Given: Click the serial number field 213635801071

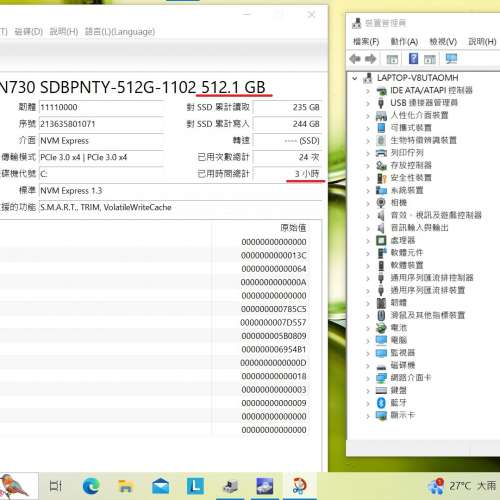Looking at the screenshot, I should tap(101, 124).
